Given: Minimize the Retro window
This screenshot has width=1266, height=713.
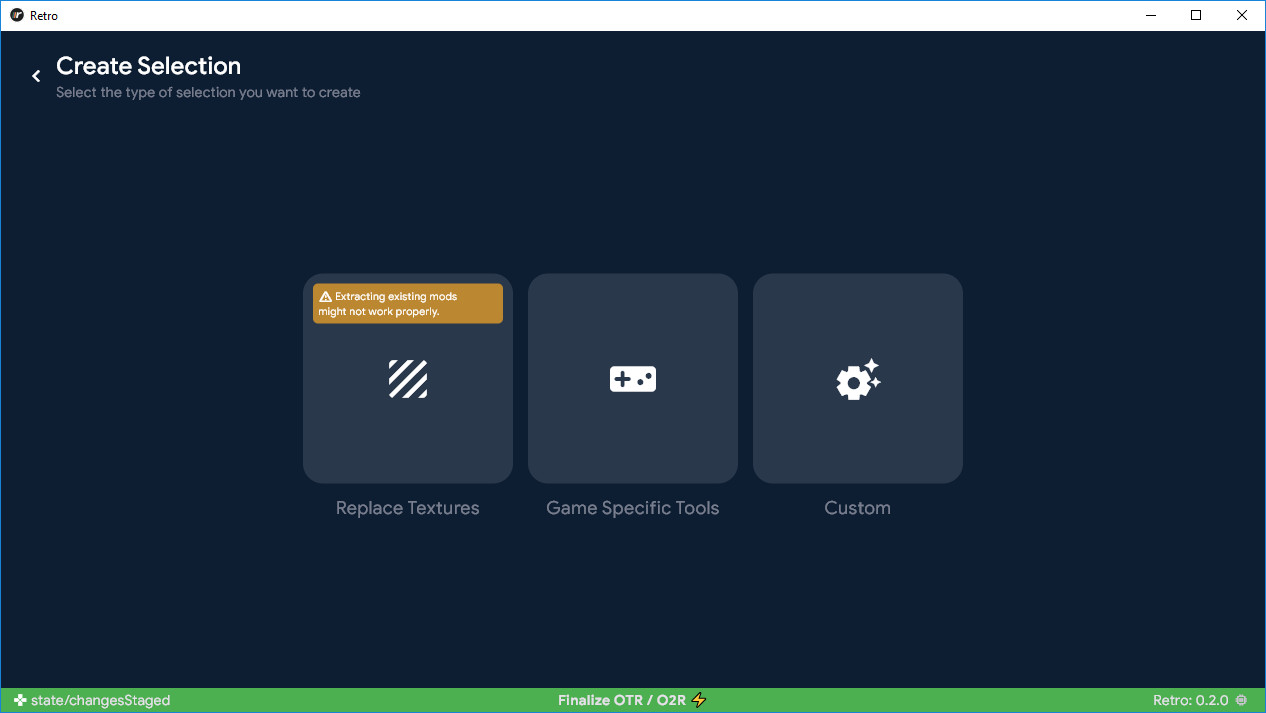Looking at the screenshot, I should (1149, 15).
